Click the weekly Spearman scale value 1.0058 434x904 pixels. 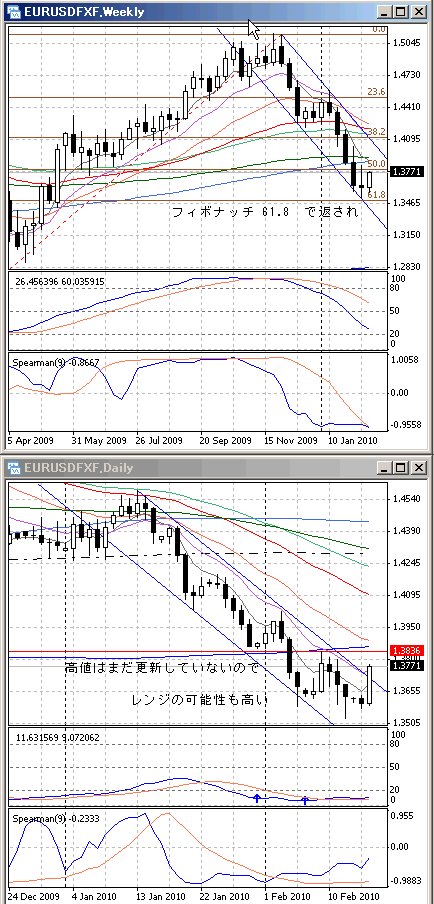click(407, 360)
